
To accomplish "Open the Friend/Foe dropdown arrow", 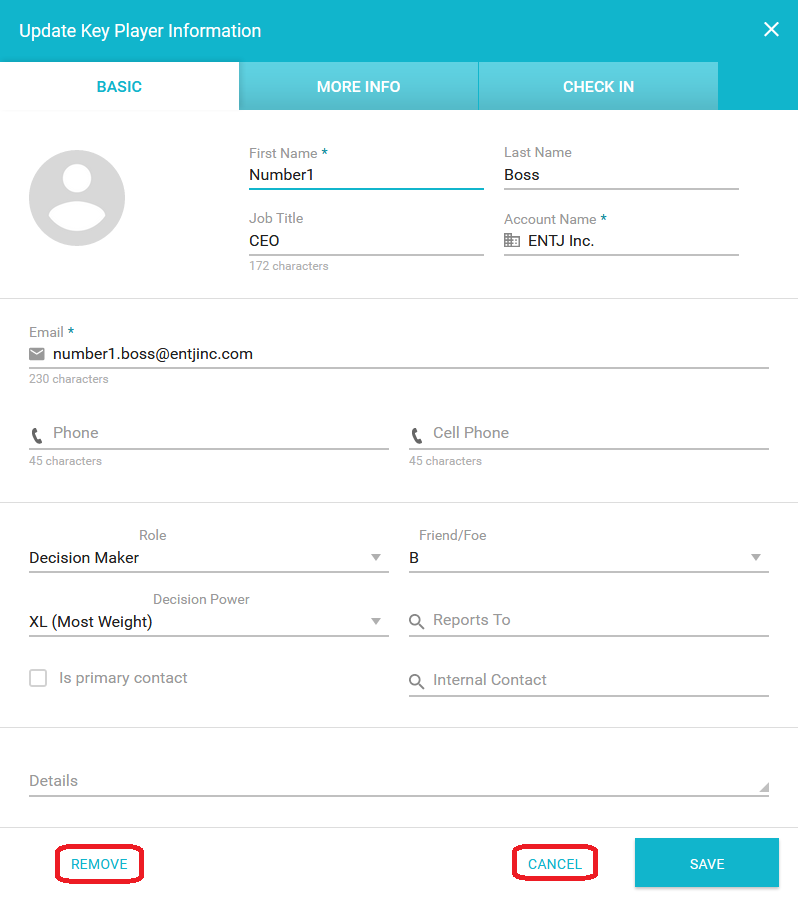I will pyautogui.click(x=756, y=557).
